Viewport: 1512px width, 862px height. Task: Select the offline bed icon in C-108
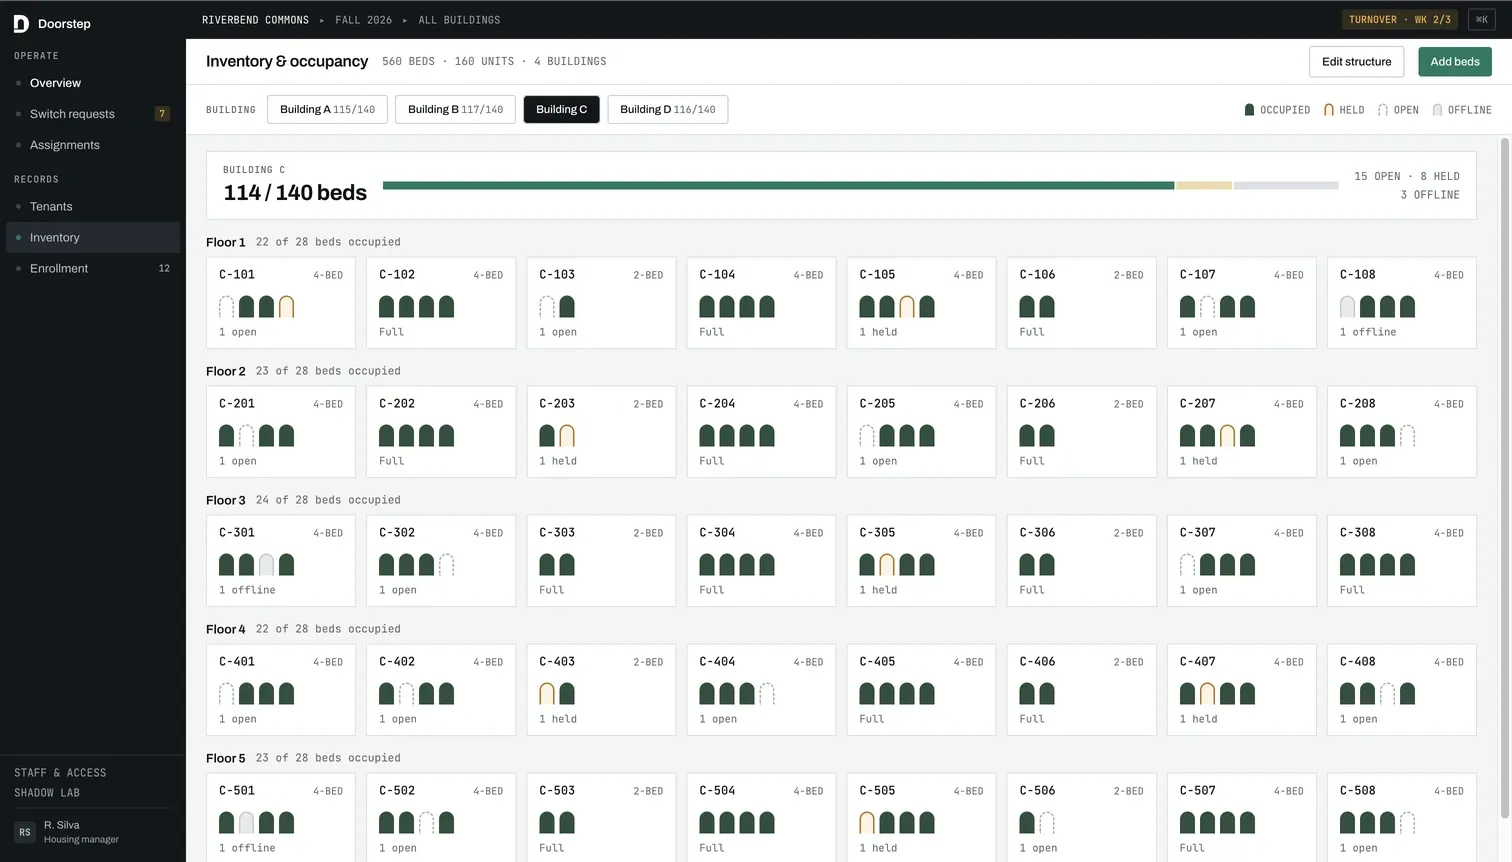[x=1347, y=307]
